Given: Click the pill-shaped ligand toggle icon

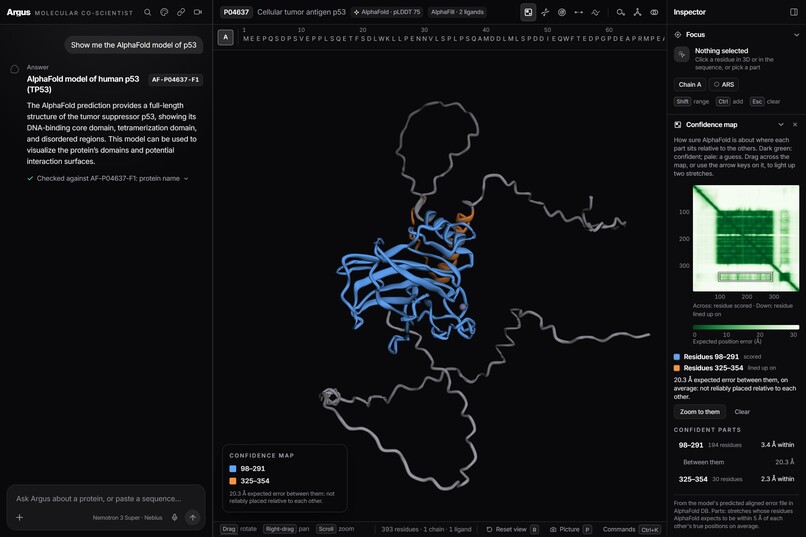Looking at the screenshot, I should pyautogui.click(x=654, y=12).
